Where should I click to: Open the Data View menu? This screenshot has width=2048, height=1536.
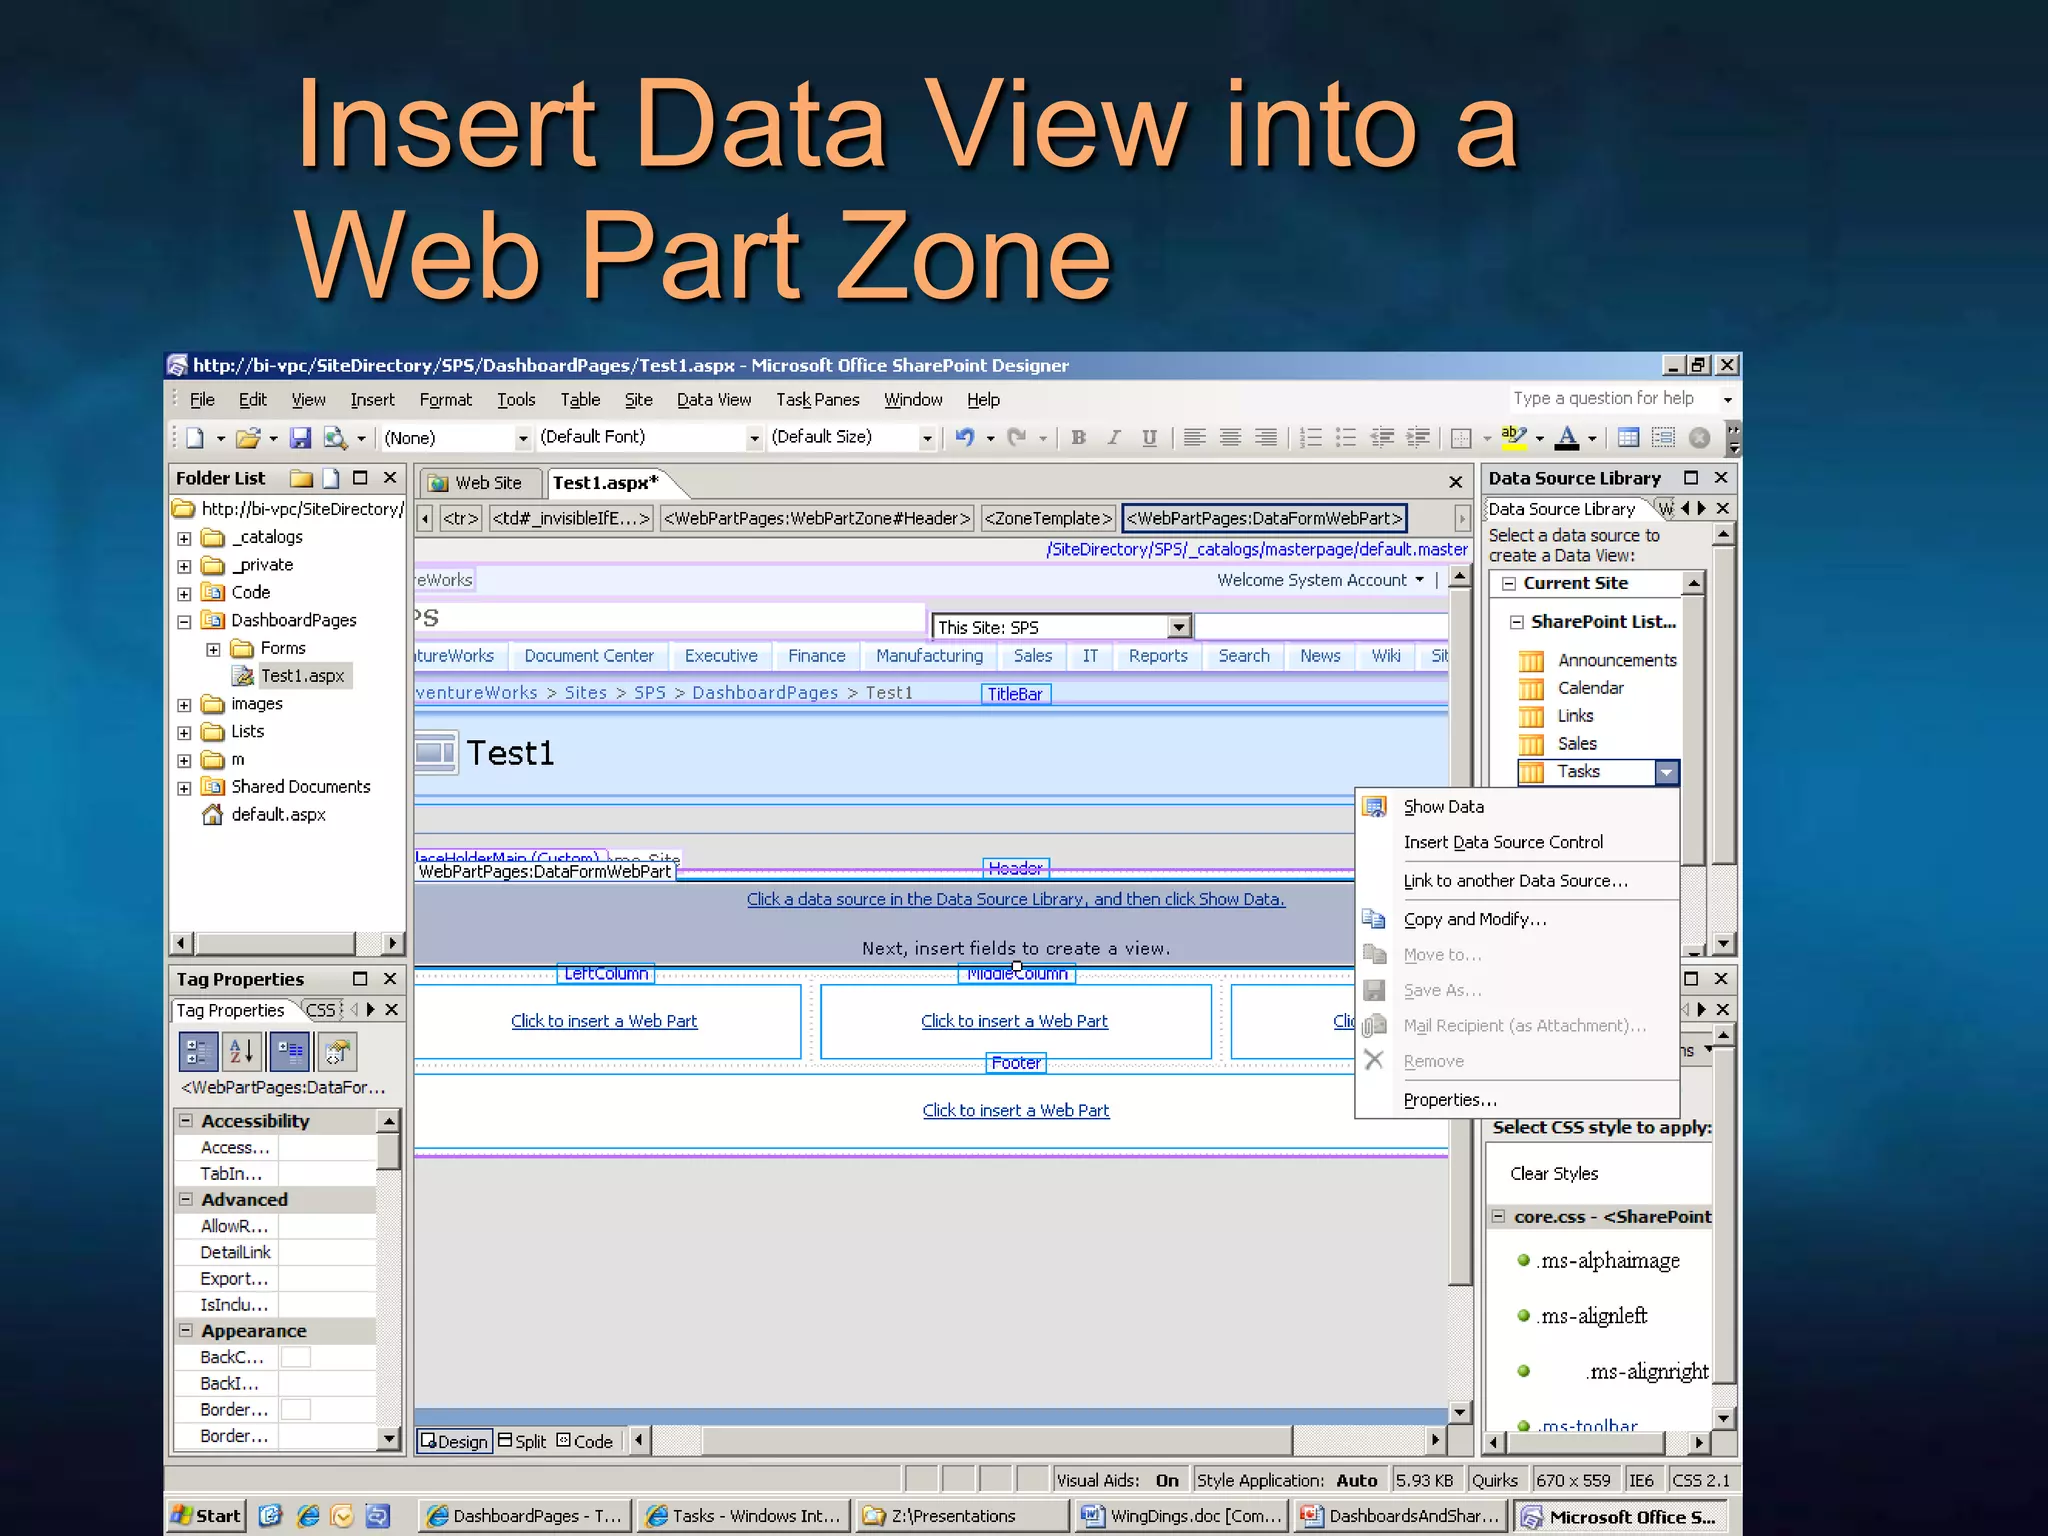point(714,400)
